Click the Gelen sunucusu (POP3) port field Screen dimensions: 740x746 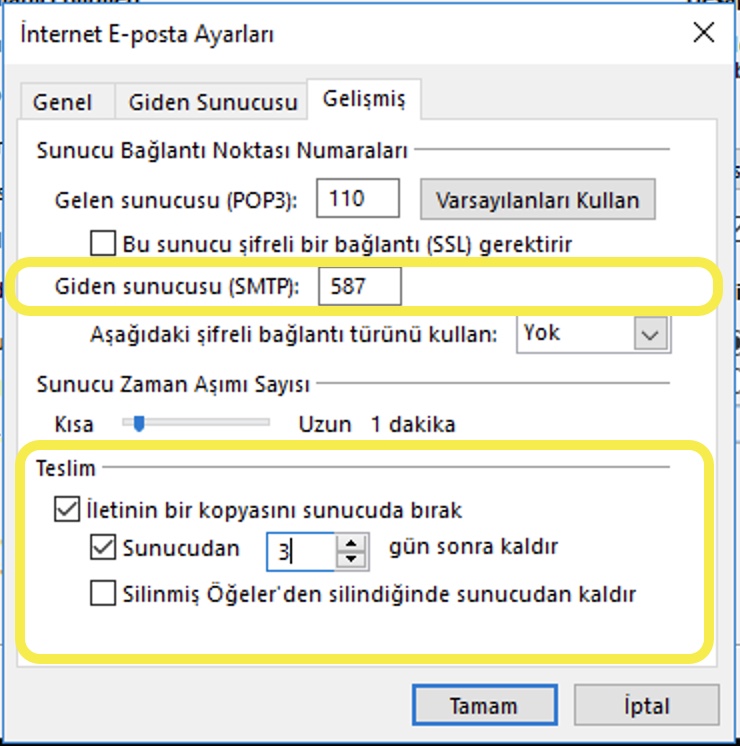tap(357, 198)
